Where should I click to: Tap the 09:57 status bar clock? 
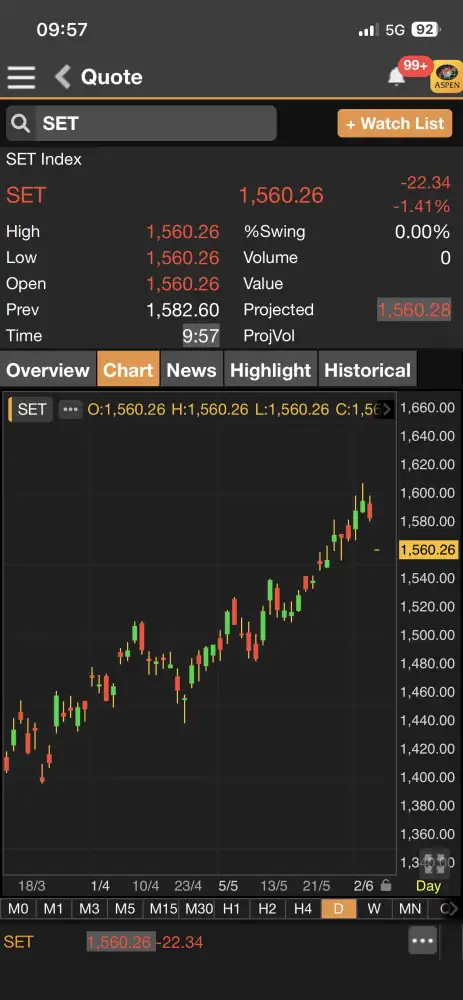click(x=62, y=29)
